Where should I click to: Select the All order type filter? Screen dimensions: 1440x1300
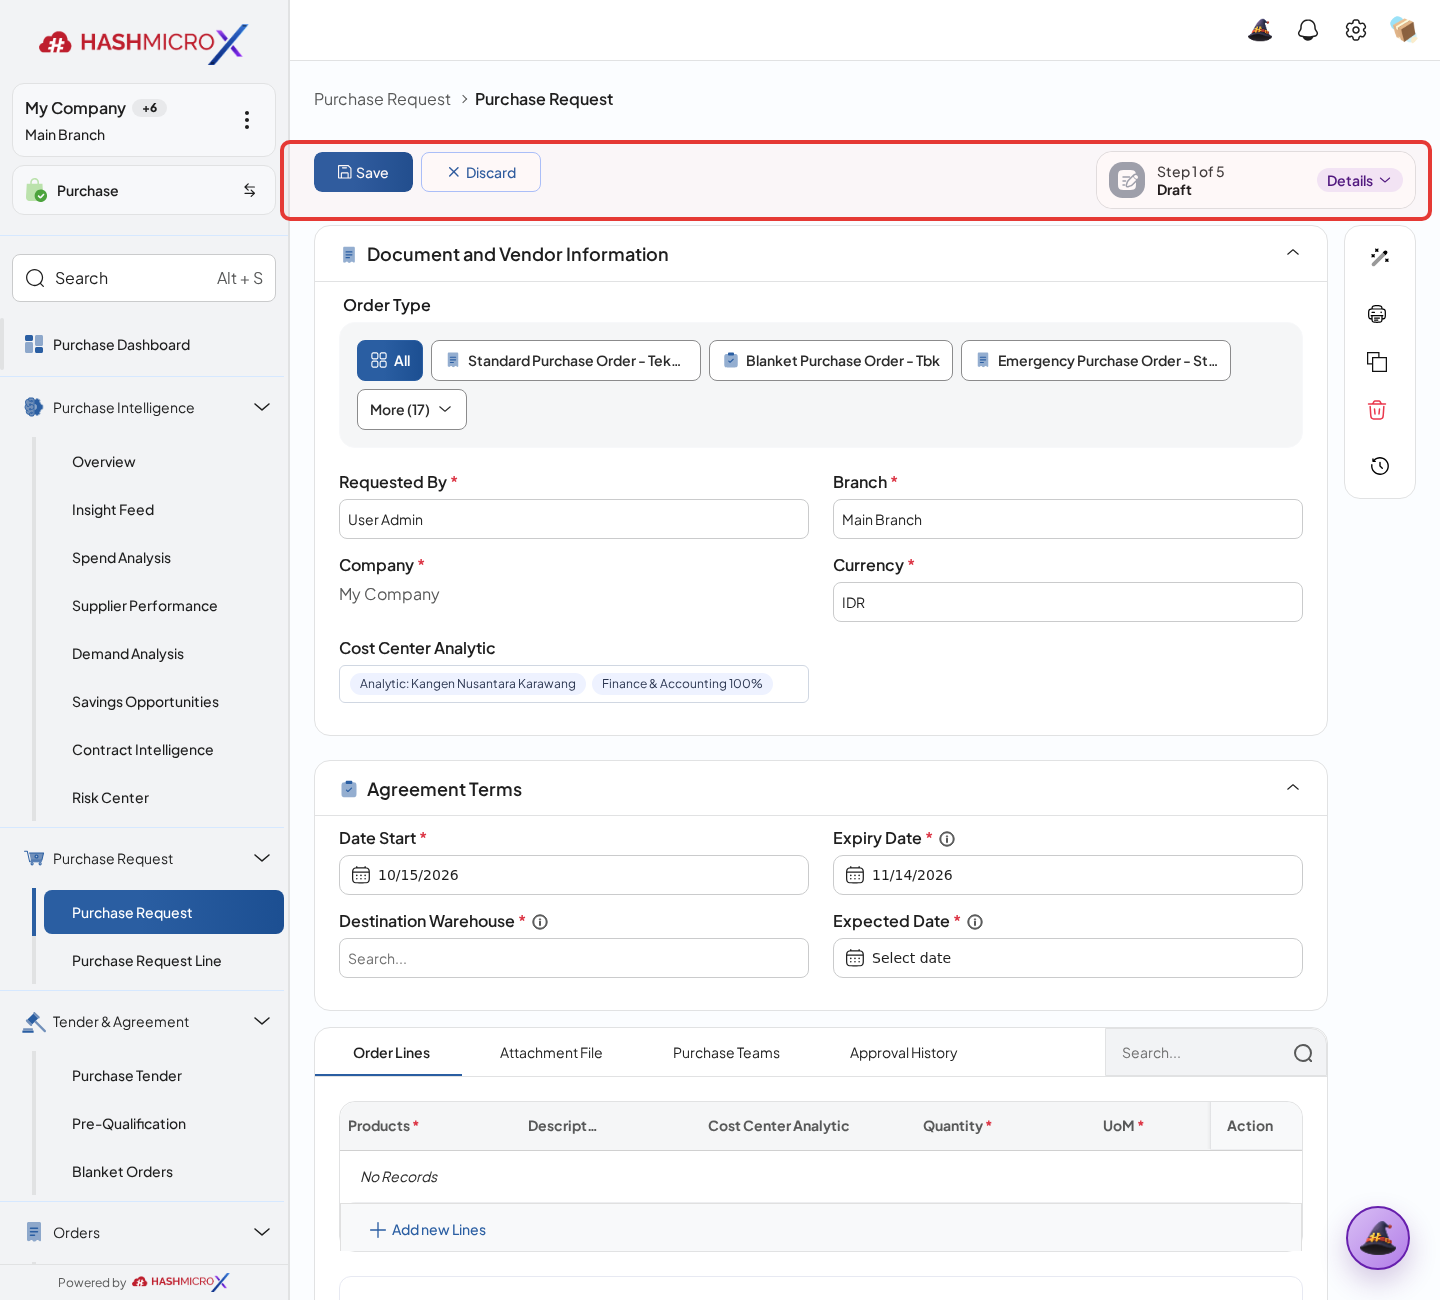(x=390, y=361)
